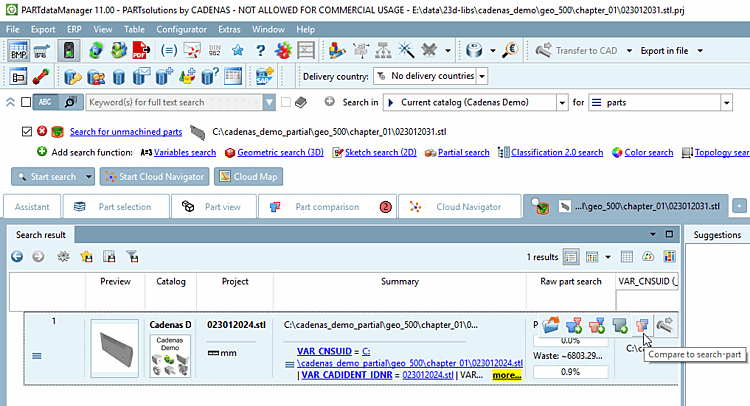Click the Start Cloud Navigator button
This screenshot has height=406, width=750.
pyautogui.click(x=154, y=177)
